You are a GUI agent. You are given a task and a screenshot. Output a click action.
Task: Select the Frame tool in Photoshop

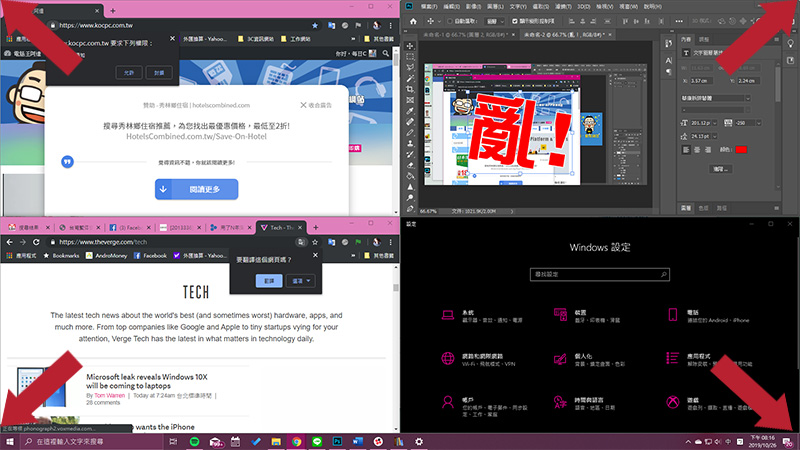pyautogui.click(x=410, y=100)
